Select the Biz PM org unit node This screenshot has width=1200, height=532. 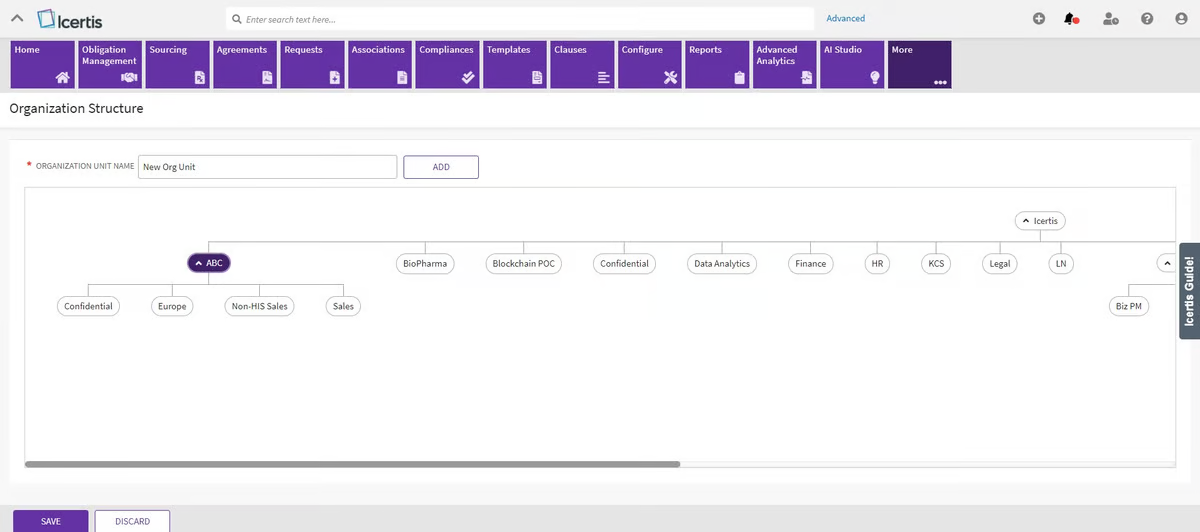point(1128,306)
